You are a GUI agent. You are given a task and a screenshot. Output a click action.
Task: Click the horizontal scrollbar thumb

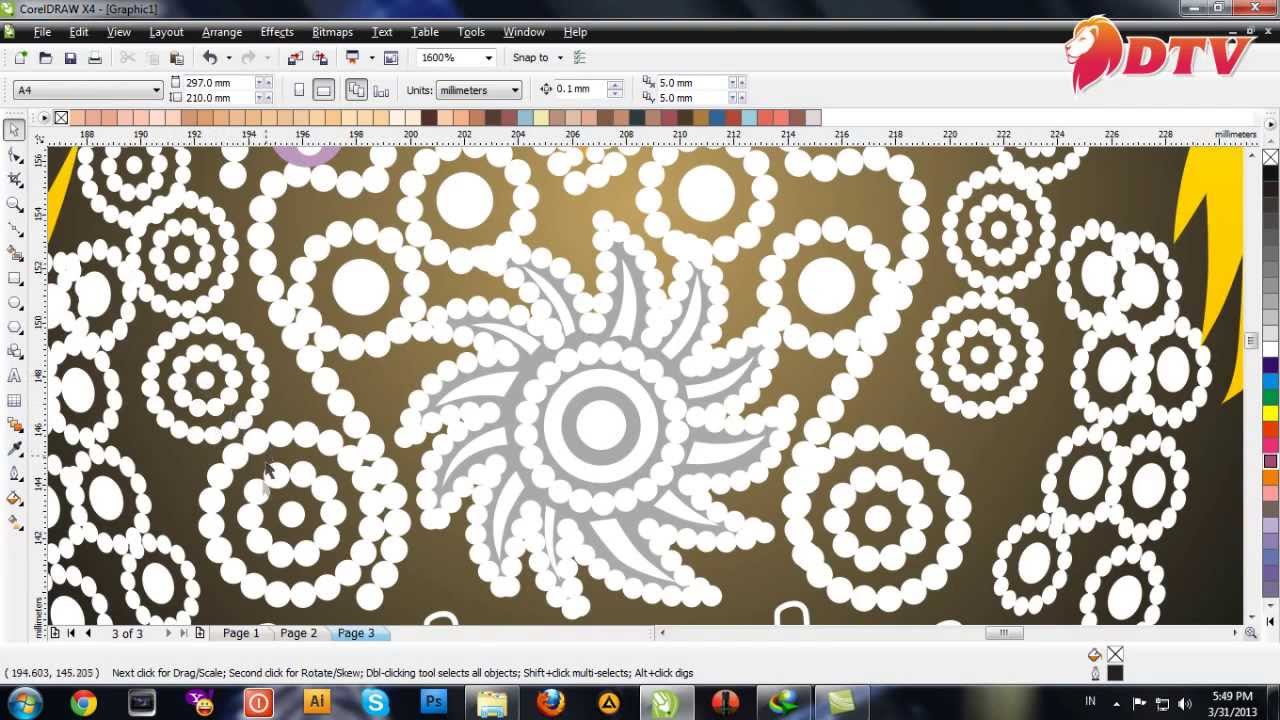[x=1004, y=633]
